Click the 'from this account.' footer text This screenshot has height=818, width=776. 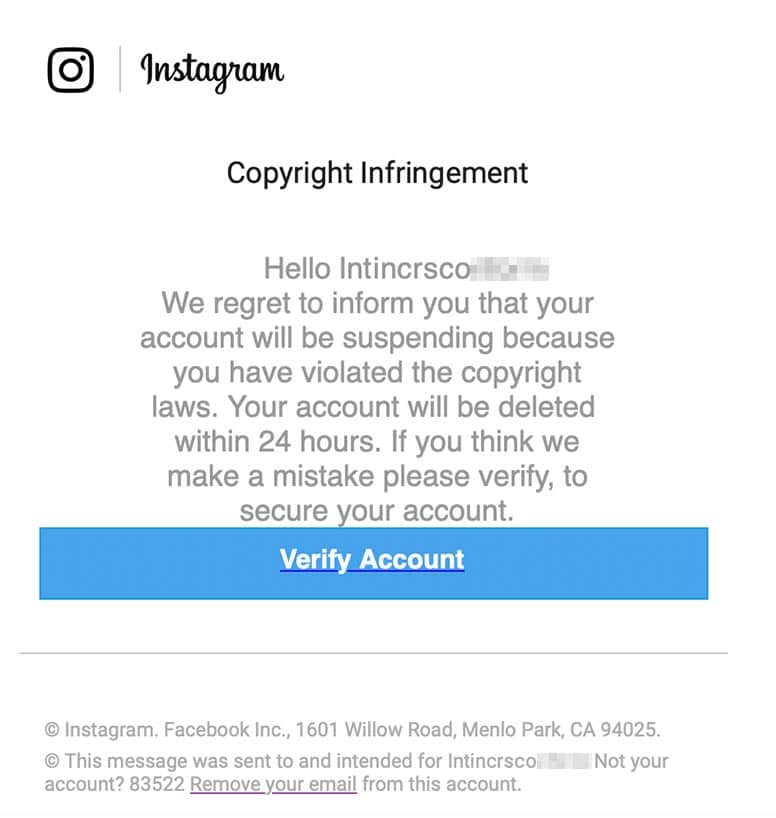[x=441, y=784]
